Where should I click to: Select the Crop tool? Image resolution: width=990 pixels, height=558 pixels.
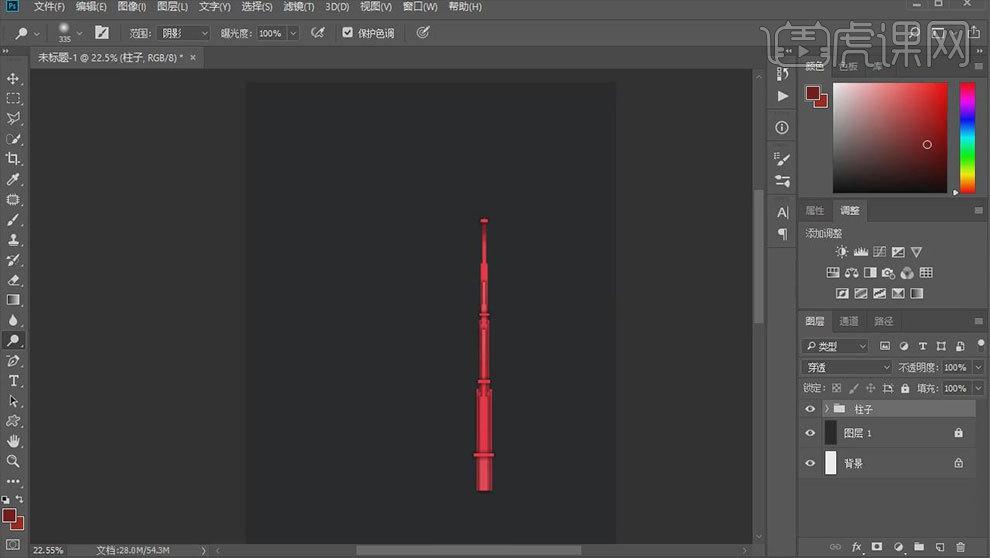pyautogui.click(x=13, y=159)
